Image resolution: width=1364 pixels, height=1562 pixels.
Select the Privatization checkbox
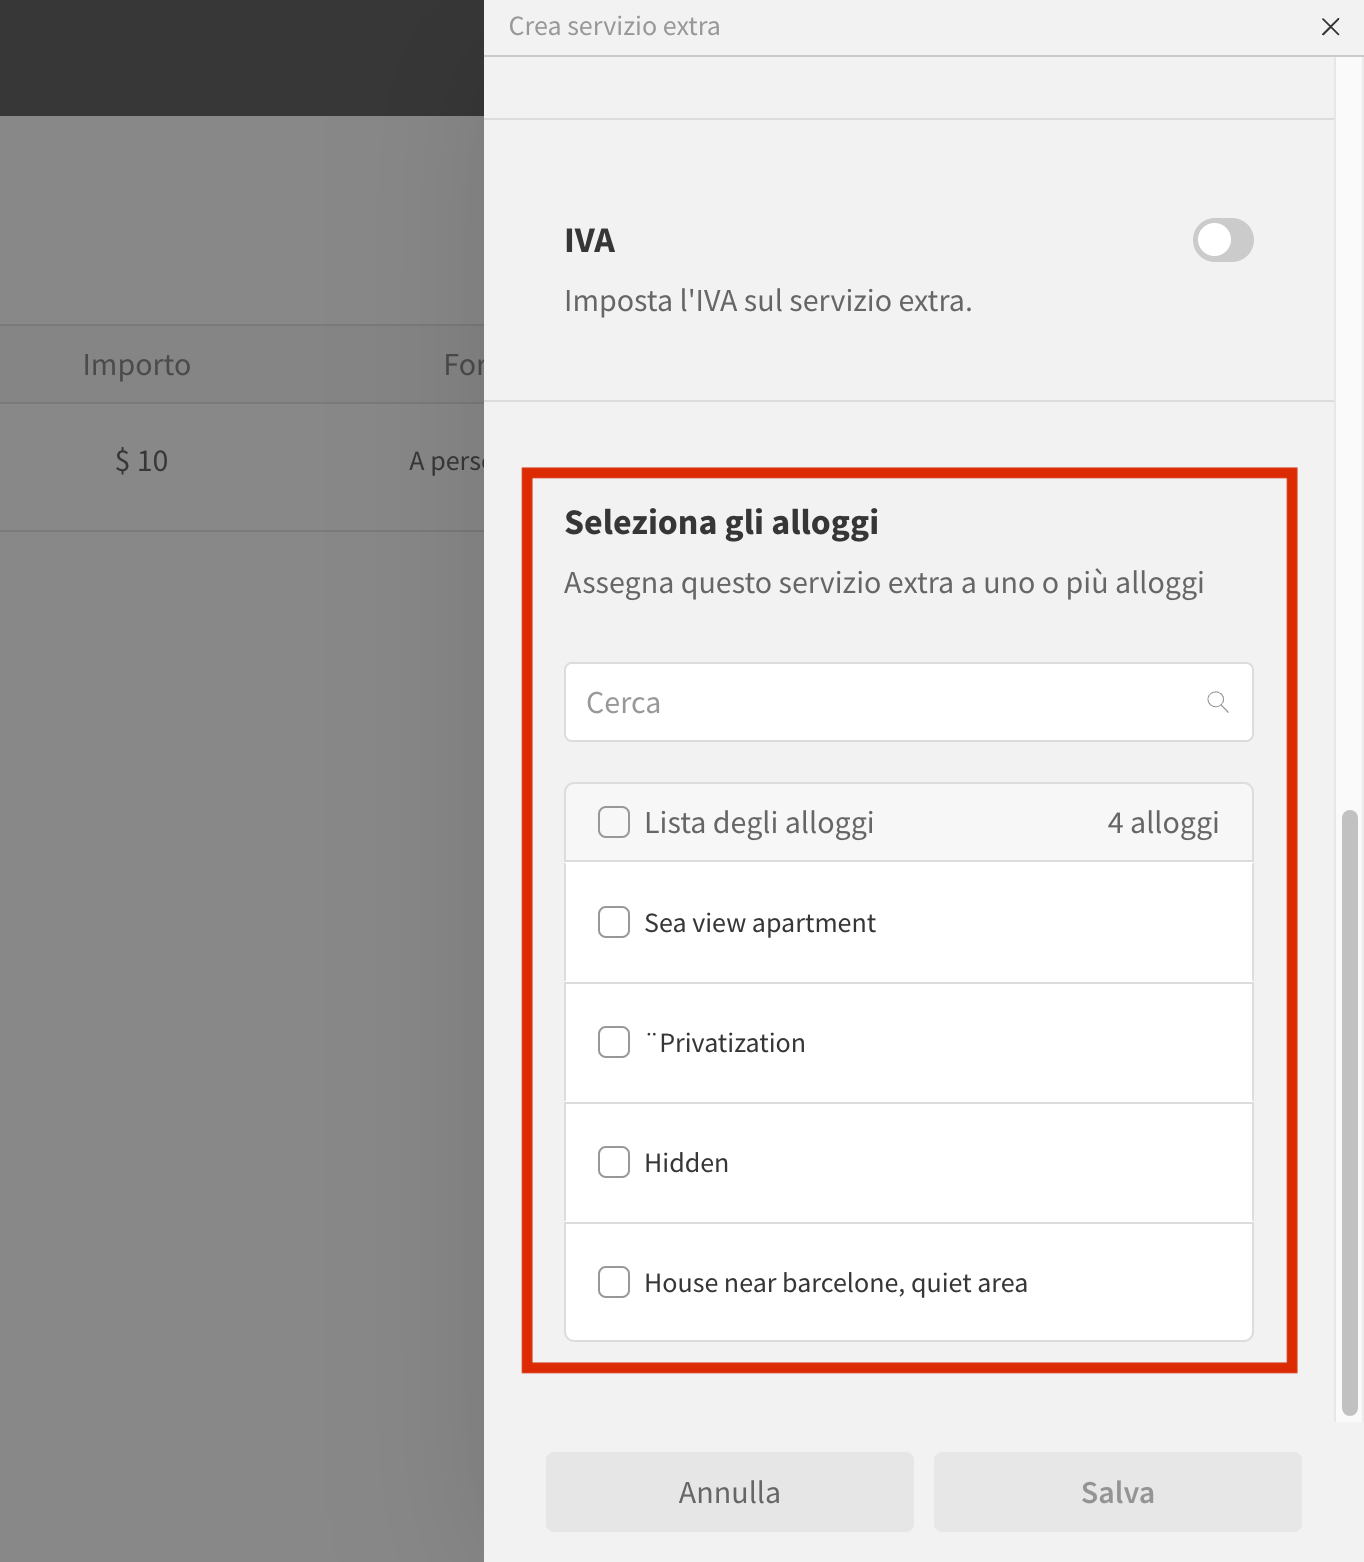pyautogui.click(x=614, y=1042)
